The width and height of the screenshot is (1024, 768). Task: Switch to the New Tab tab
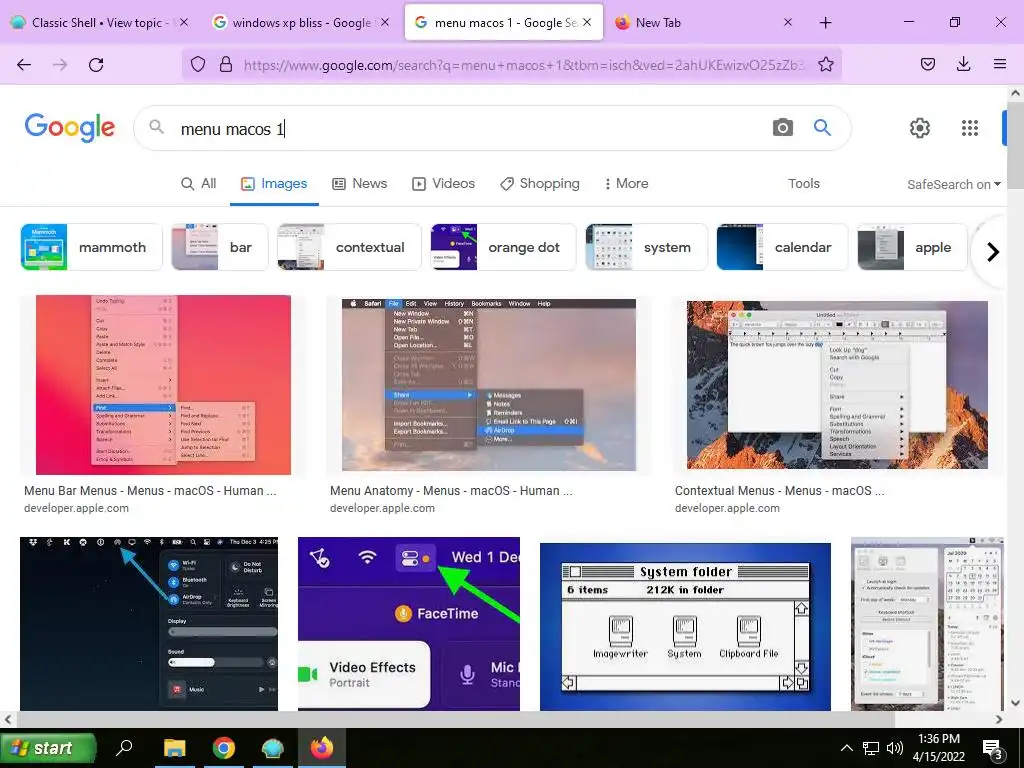699,22
